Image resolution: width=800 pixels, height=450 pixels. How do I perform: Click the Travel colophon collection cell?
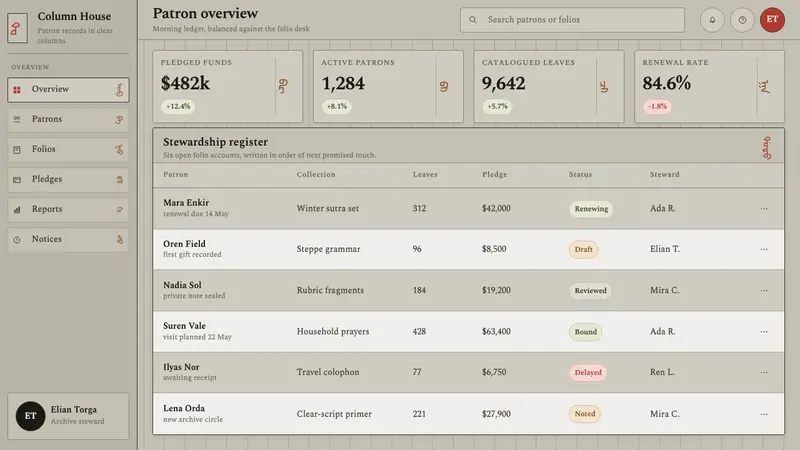pyautogui.click(x=328, y=372)
